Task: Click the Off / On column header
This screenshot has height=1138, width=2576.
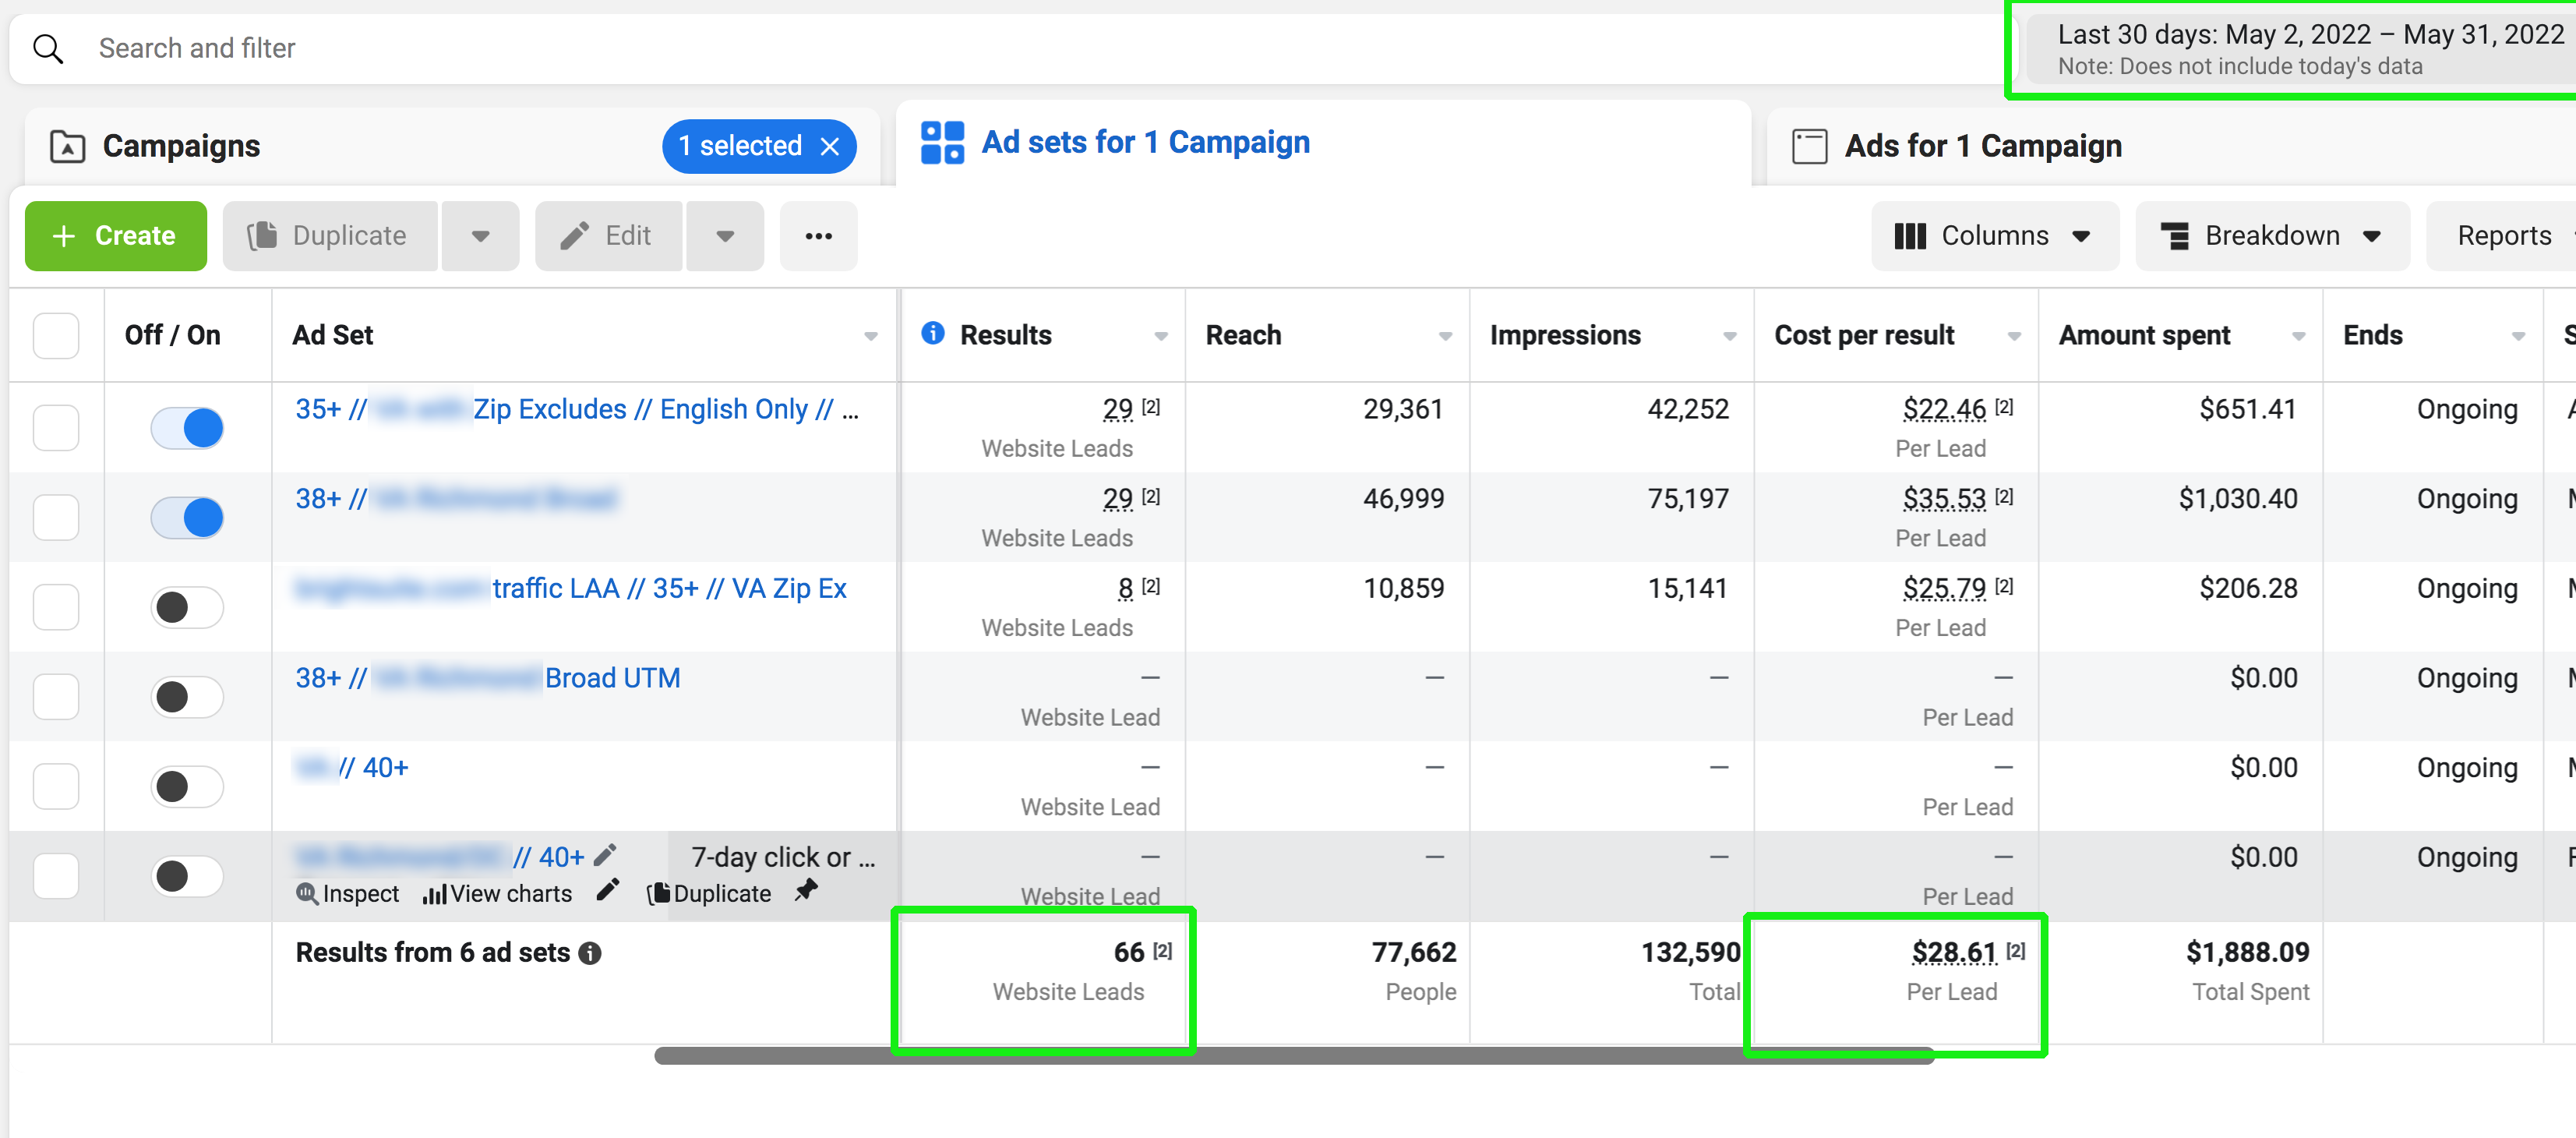Action: coord(172,335)
